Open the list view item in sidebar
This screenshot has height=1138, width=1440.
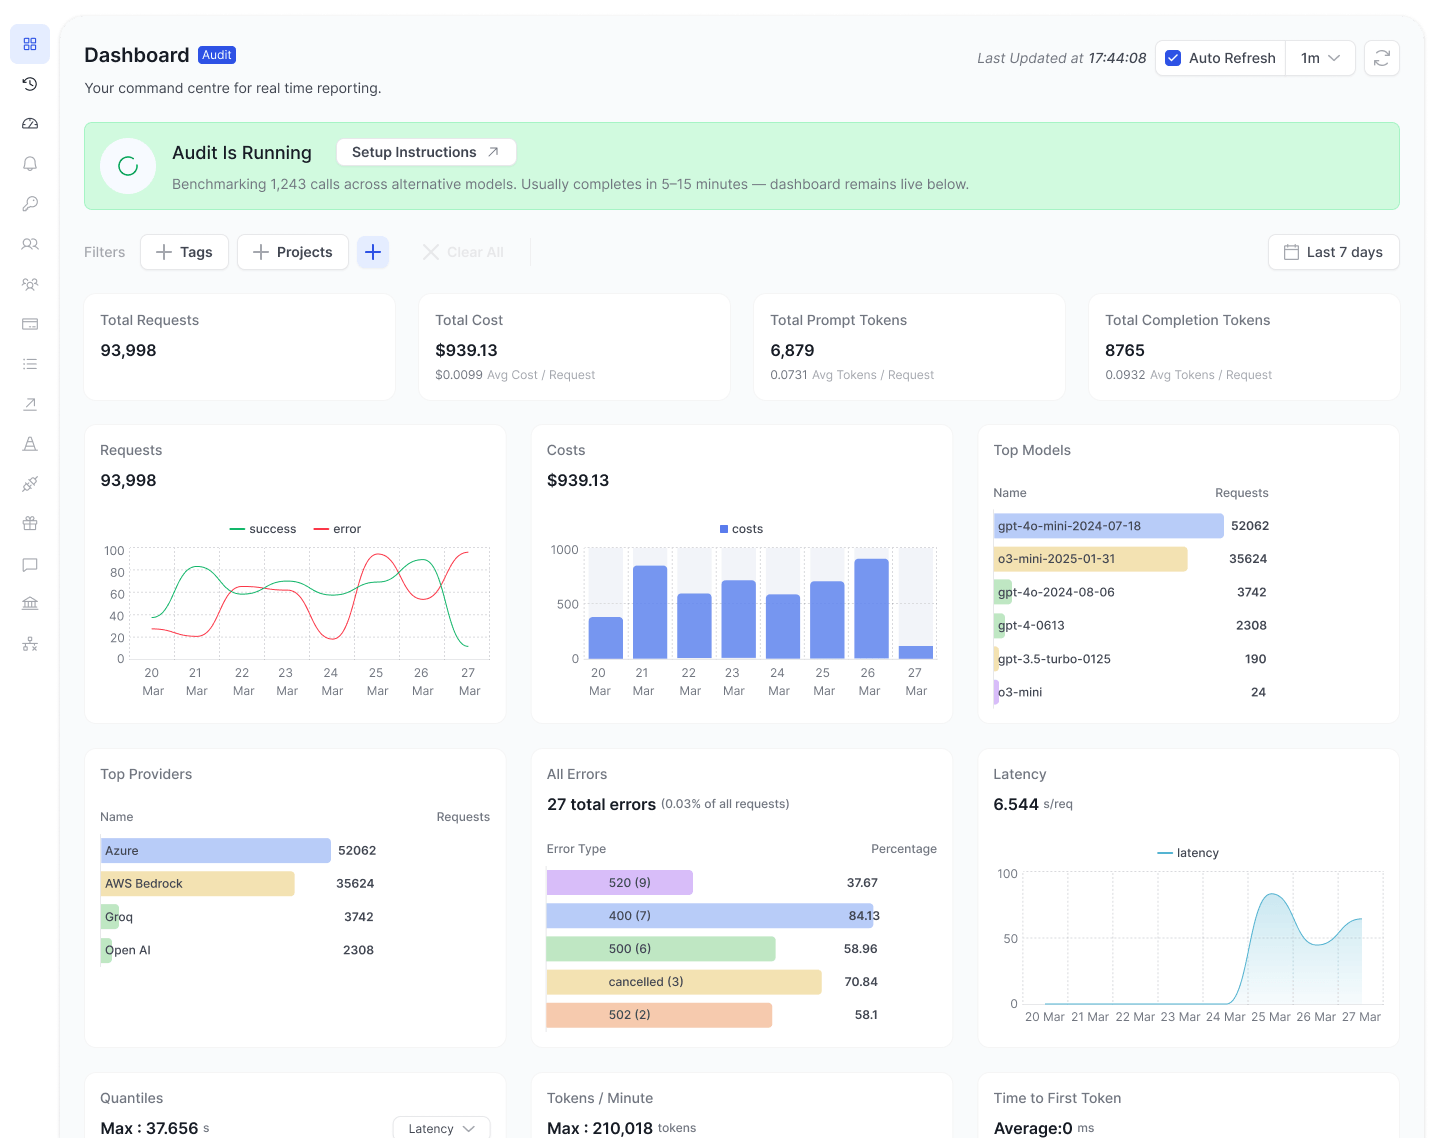(30, 364)
